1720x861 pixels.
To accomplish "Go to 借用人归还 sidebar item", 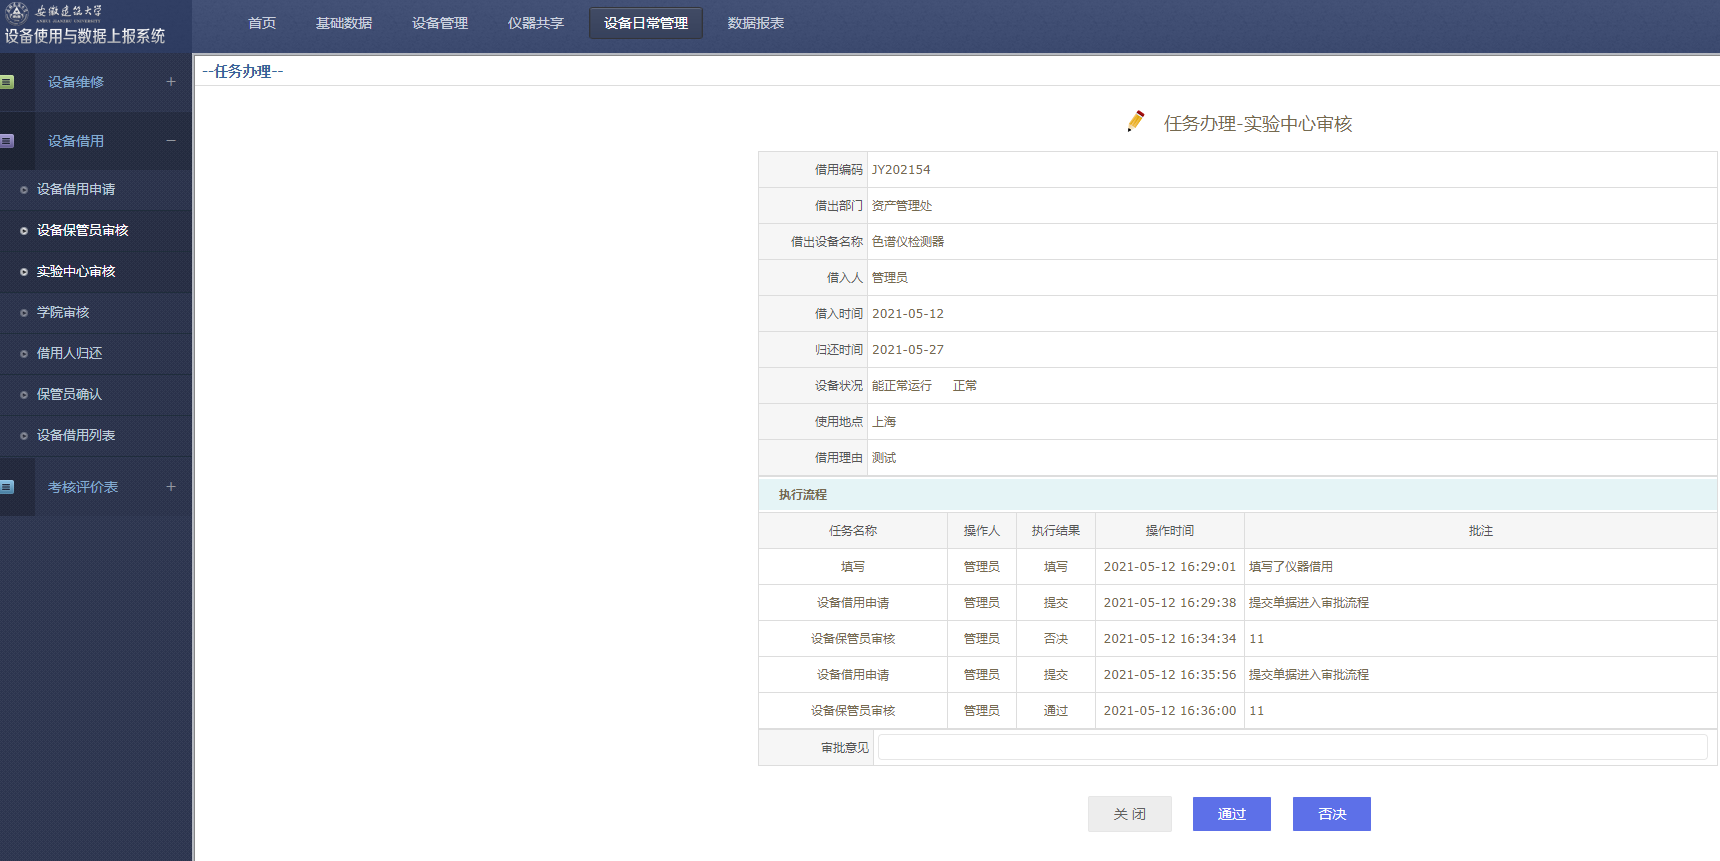I will [x=69, y=353].
